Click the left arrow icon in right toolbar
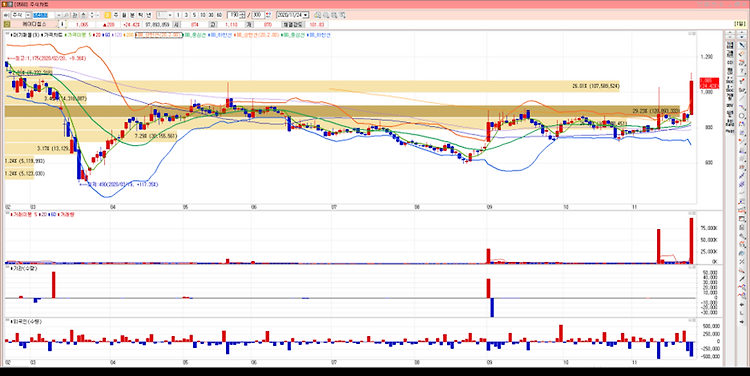The width and height of the screenshot is (750, 376). 742,305
